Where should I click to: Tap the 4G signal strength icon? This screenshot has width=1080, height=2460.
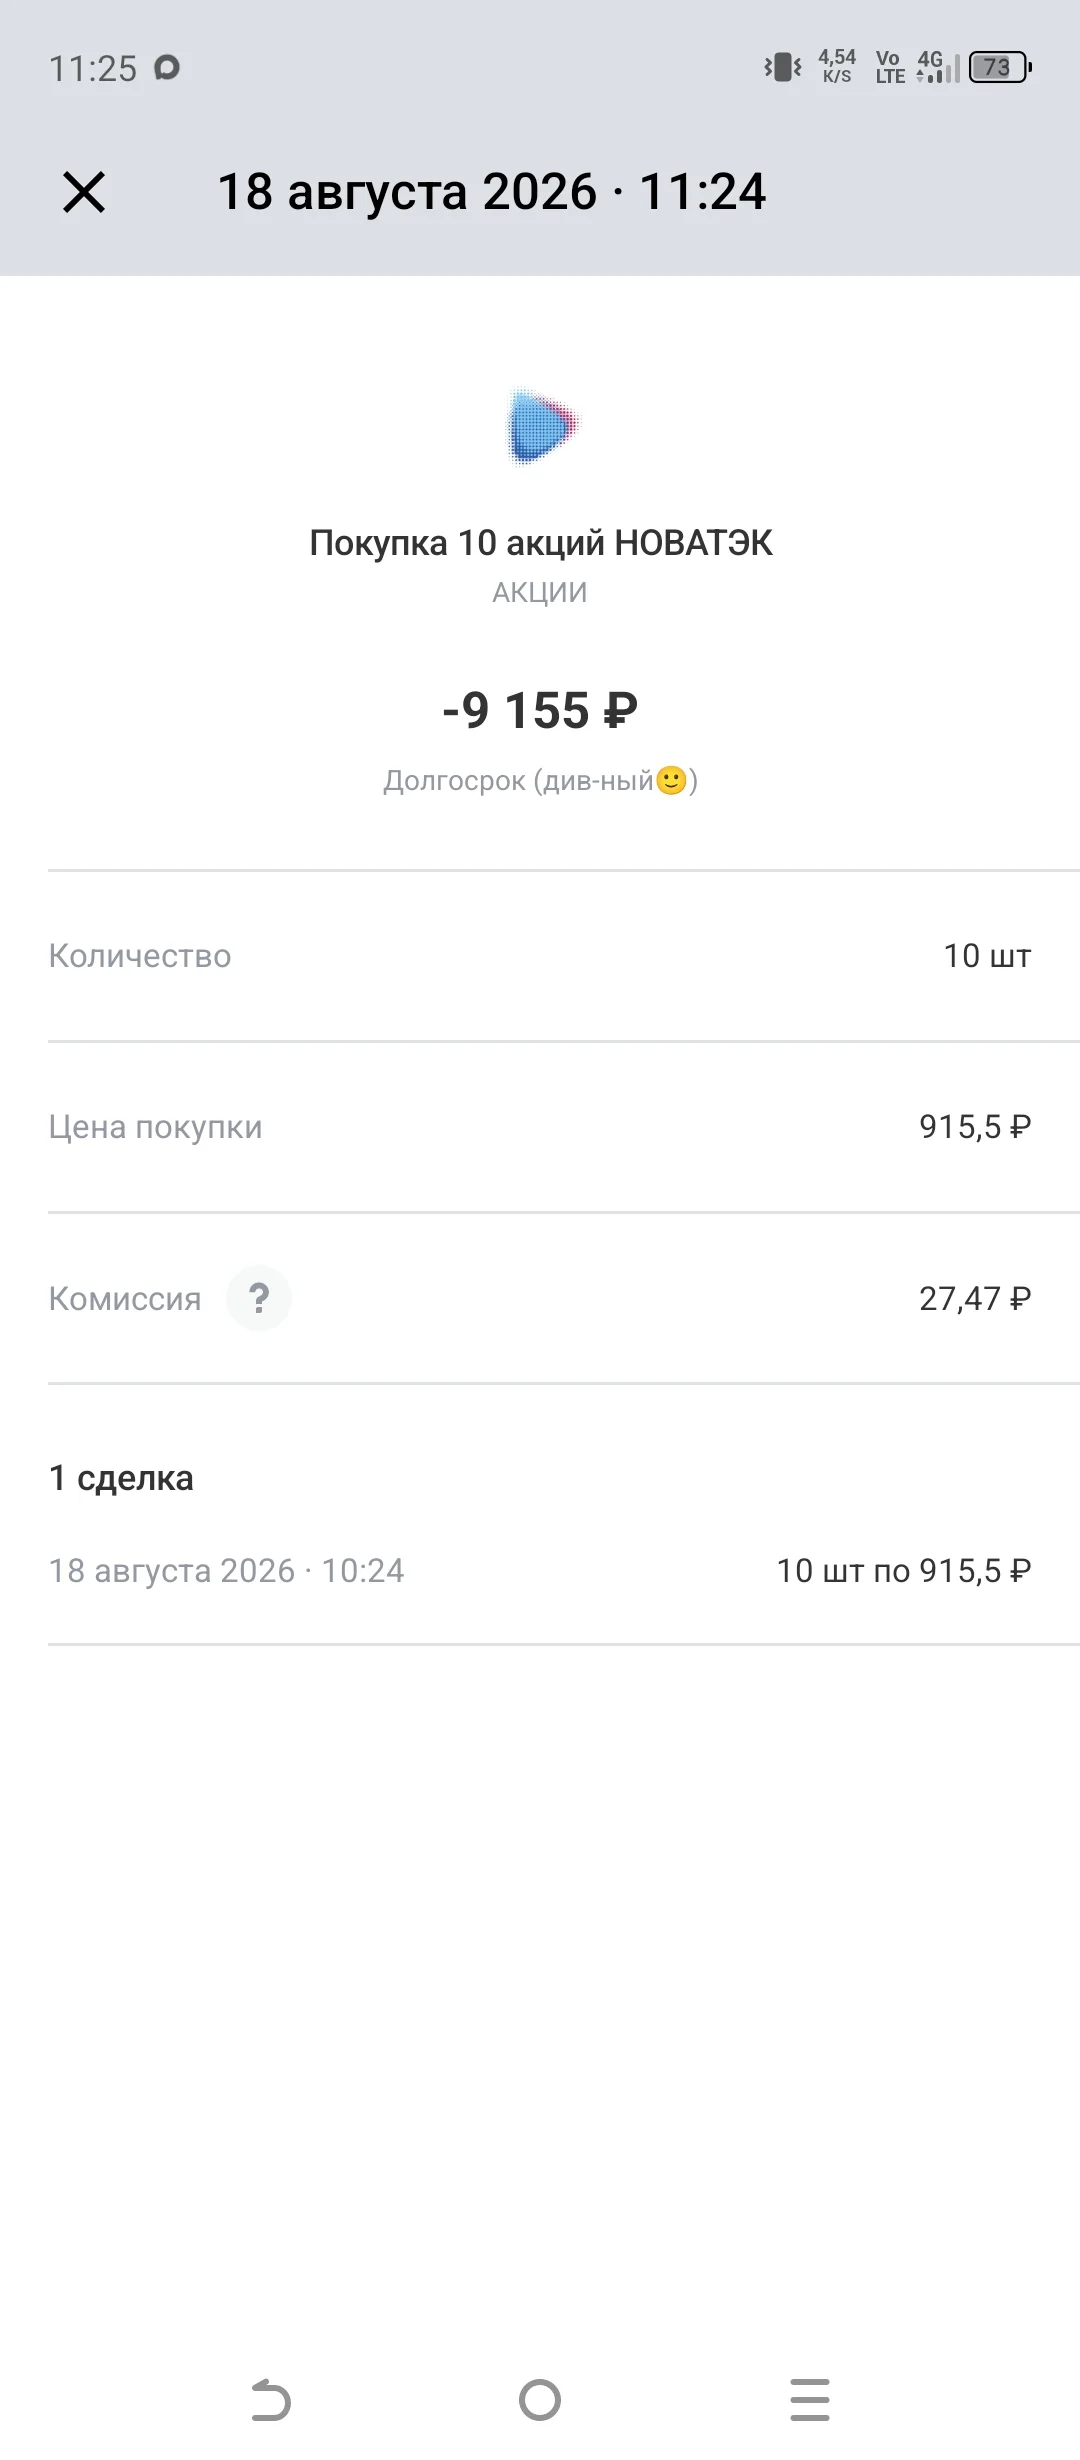click(x=937, y=67)
